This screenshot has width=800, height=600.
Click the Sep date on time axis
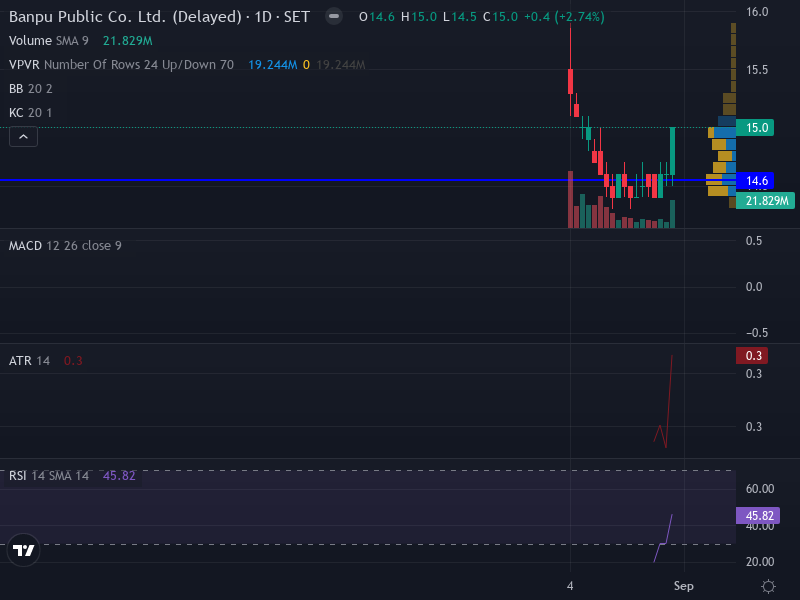click(684, 586)
